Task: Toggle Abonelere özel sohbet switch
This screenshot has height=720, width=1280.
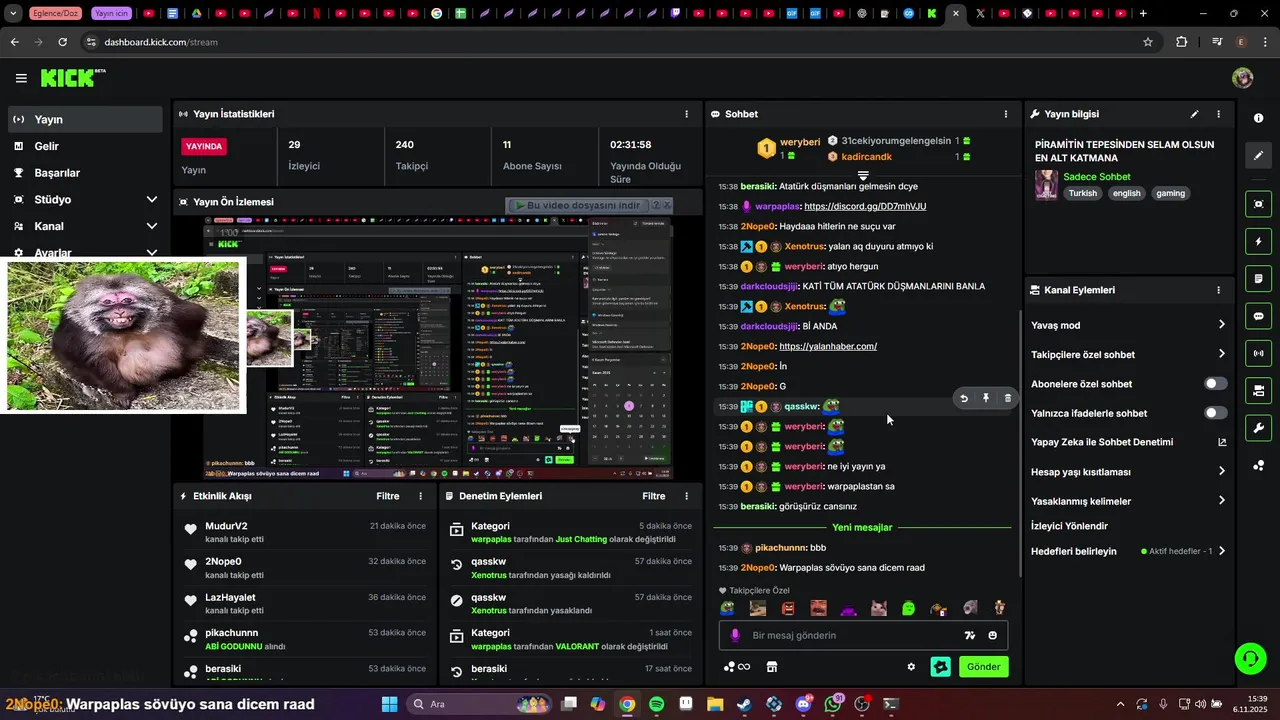Action: (1216, 384)
